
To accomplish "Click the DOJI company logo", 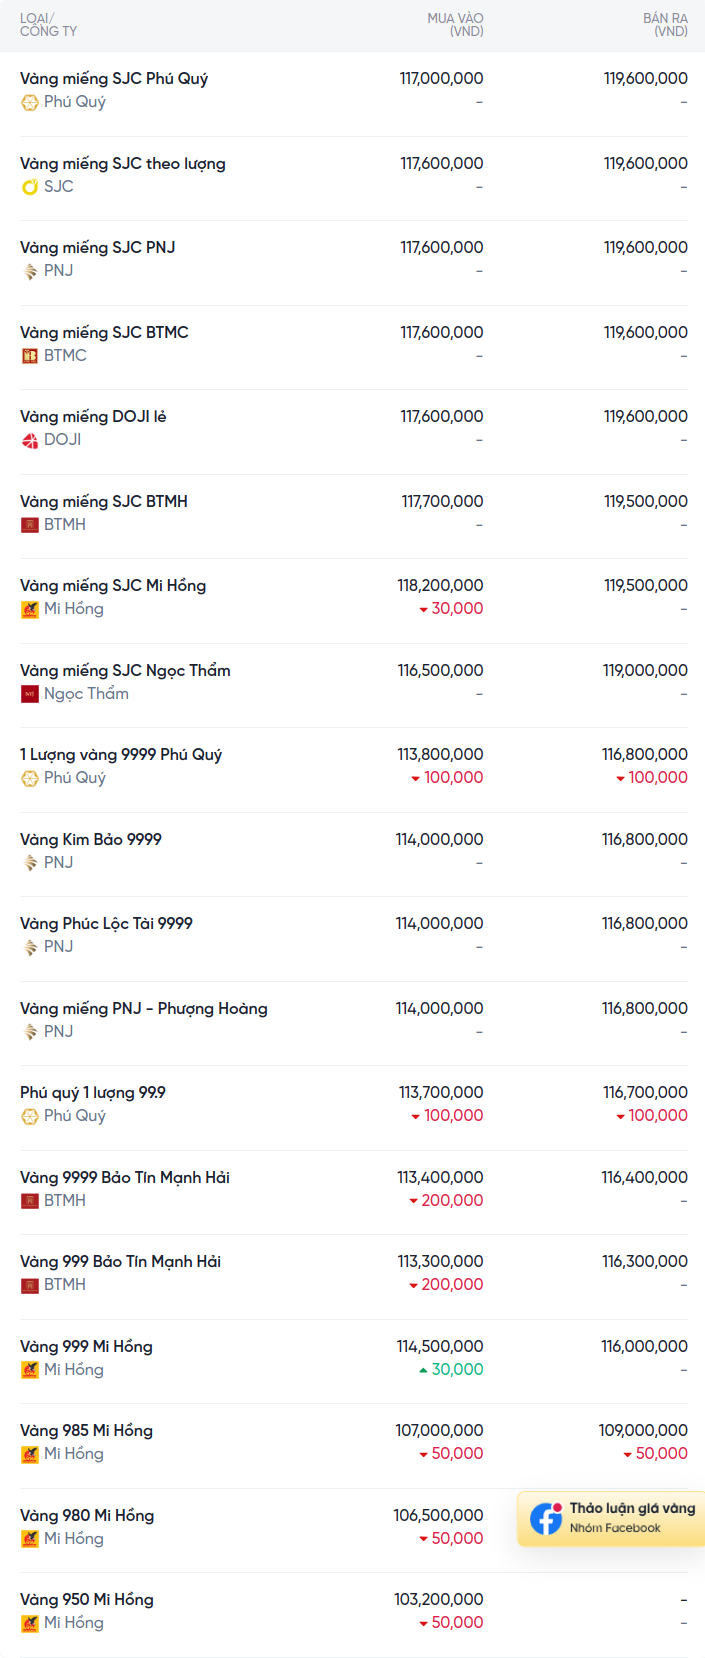I will click(x=30, y=440).
